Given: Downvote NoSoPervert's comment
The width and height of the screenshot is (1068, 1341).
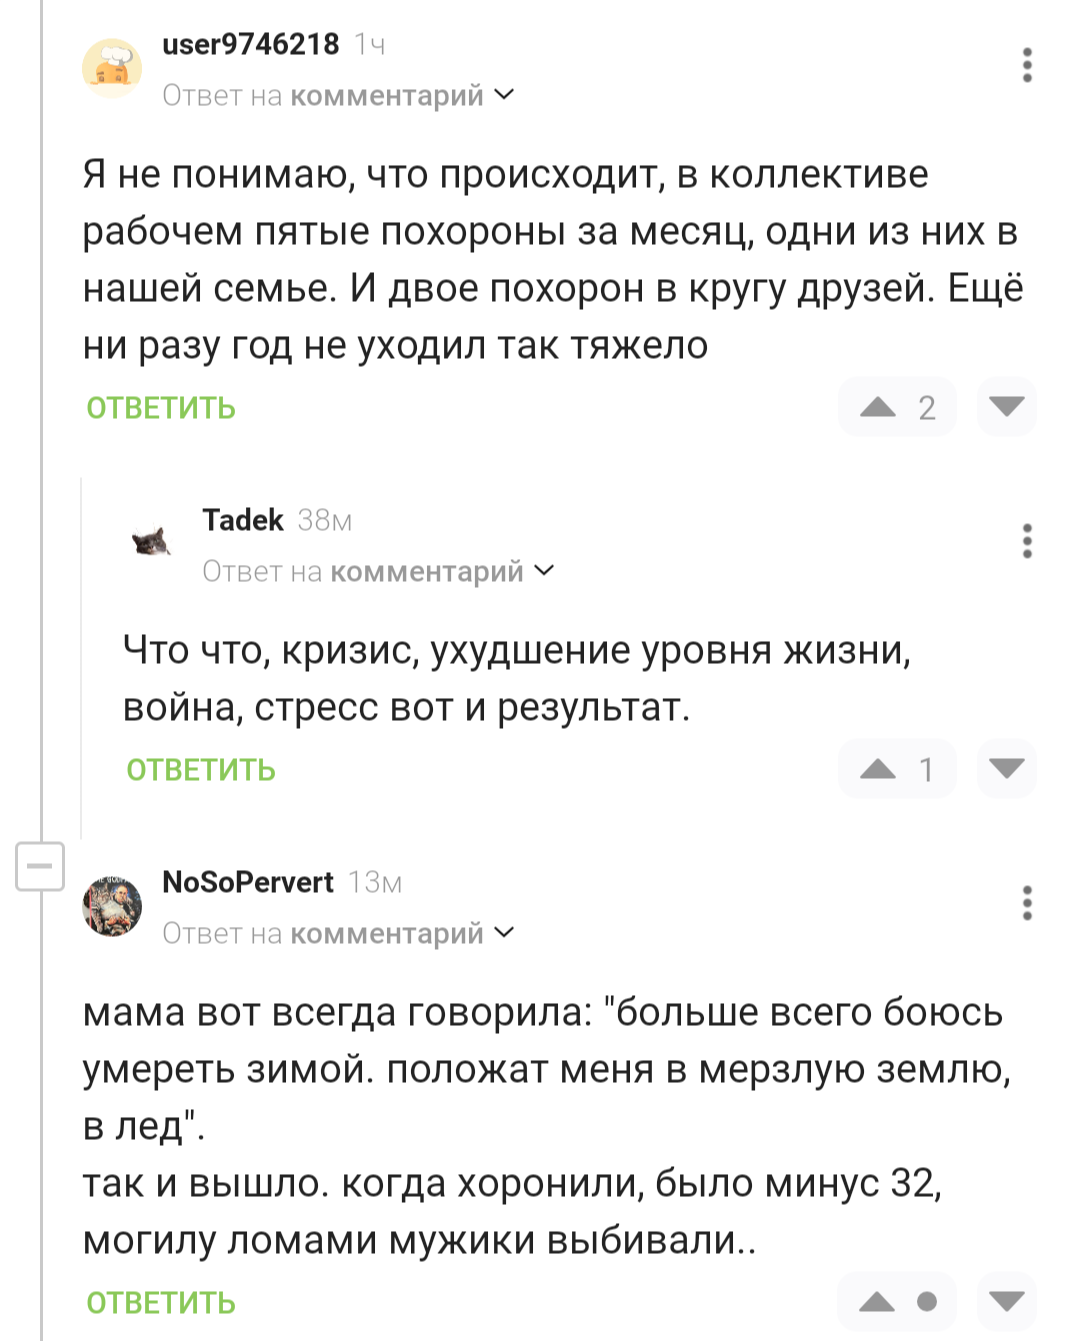Looking at the screenshot, I should pos(1006,1302).
